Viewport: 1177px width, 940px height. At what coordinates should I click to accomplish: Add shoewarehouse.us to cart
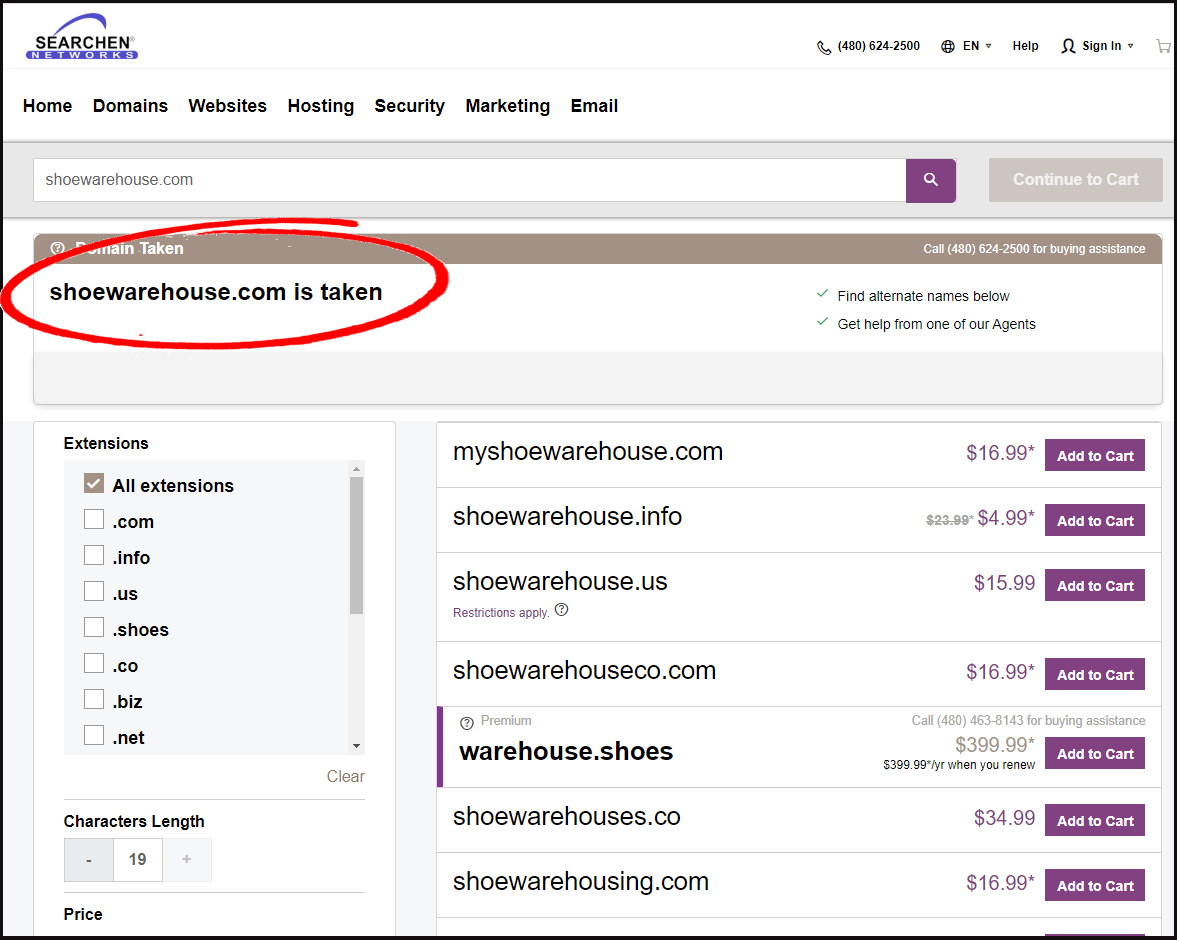[x=1095, y=586]
